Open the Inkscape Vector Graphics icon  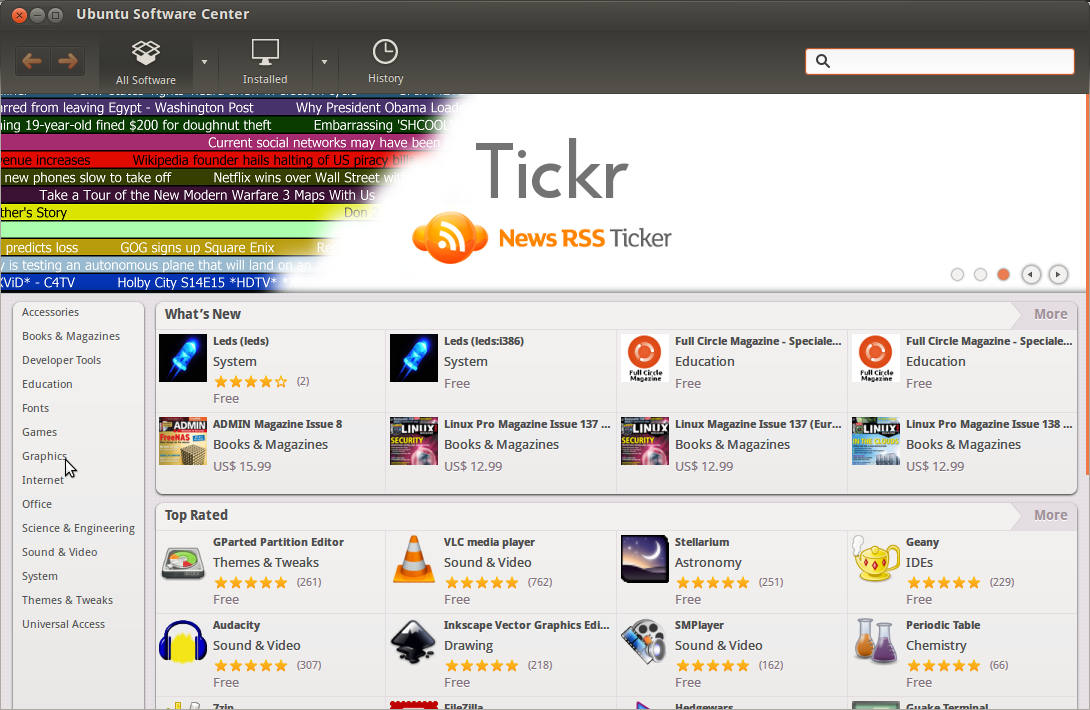tap(414, 642)
